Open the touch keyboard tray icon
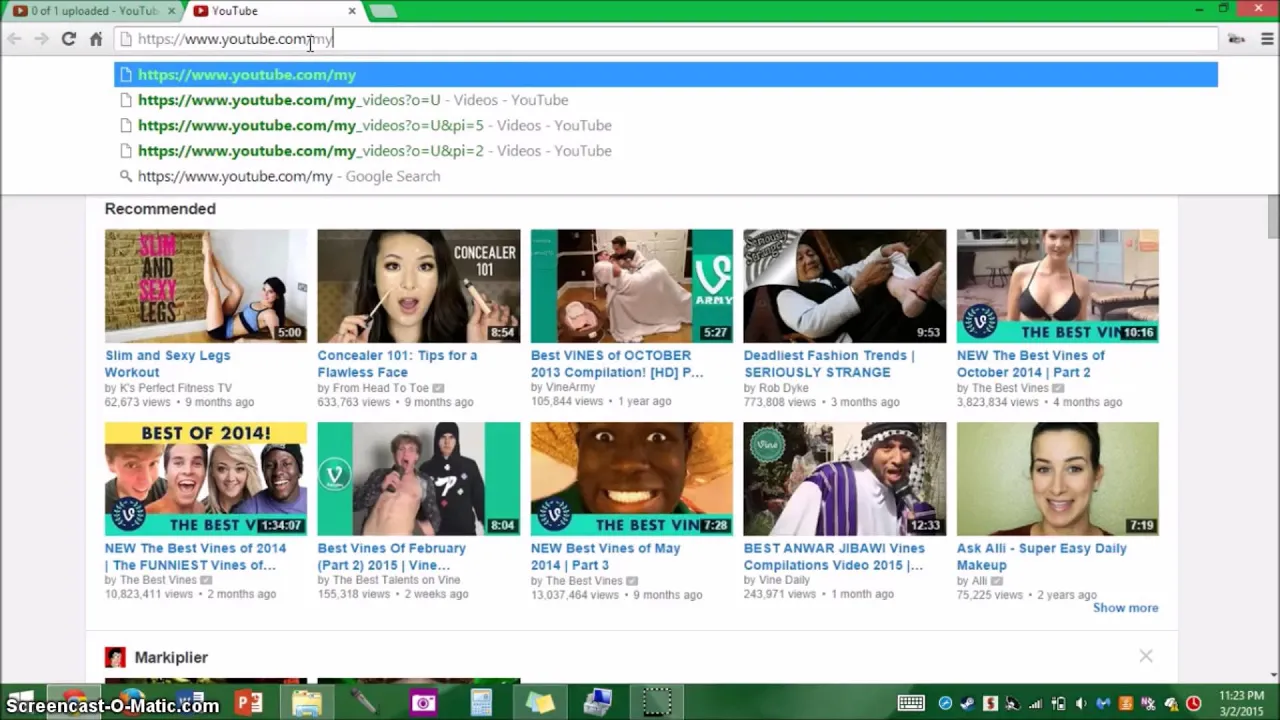The height and width of the screenshot is (720, 1280). [910, 703]
